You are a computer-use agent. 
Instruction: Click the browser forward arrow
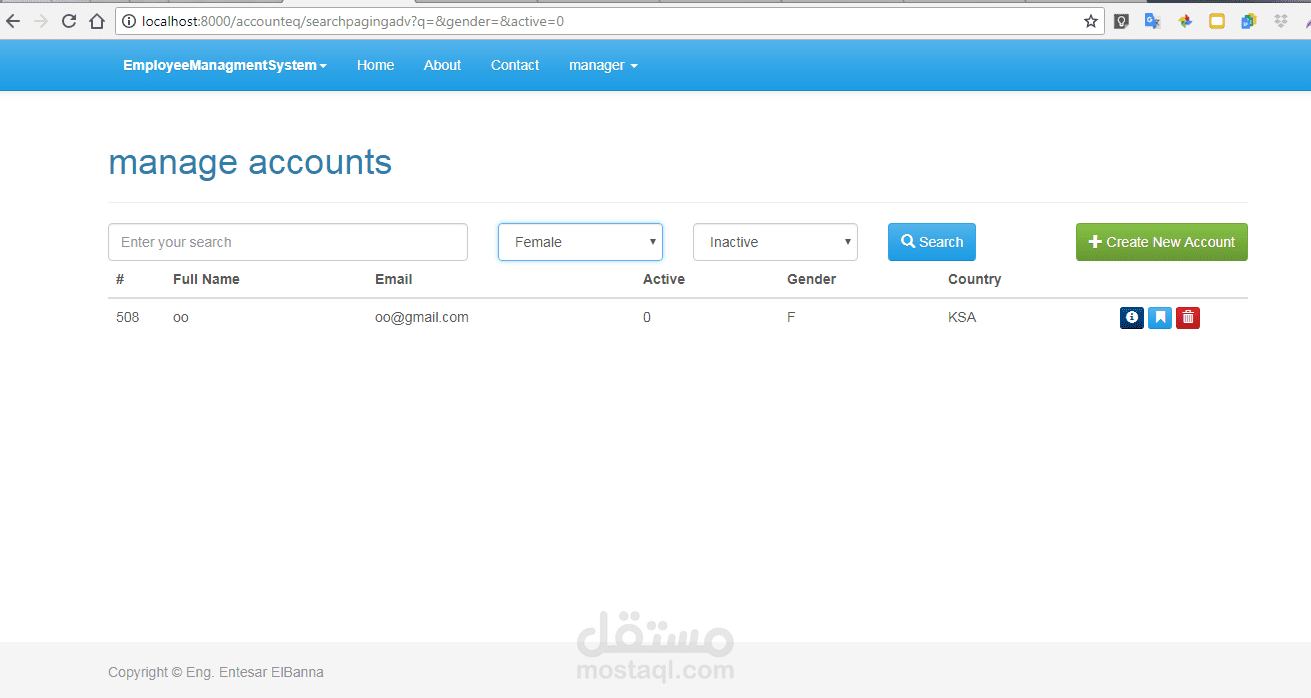[41, 21]
